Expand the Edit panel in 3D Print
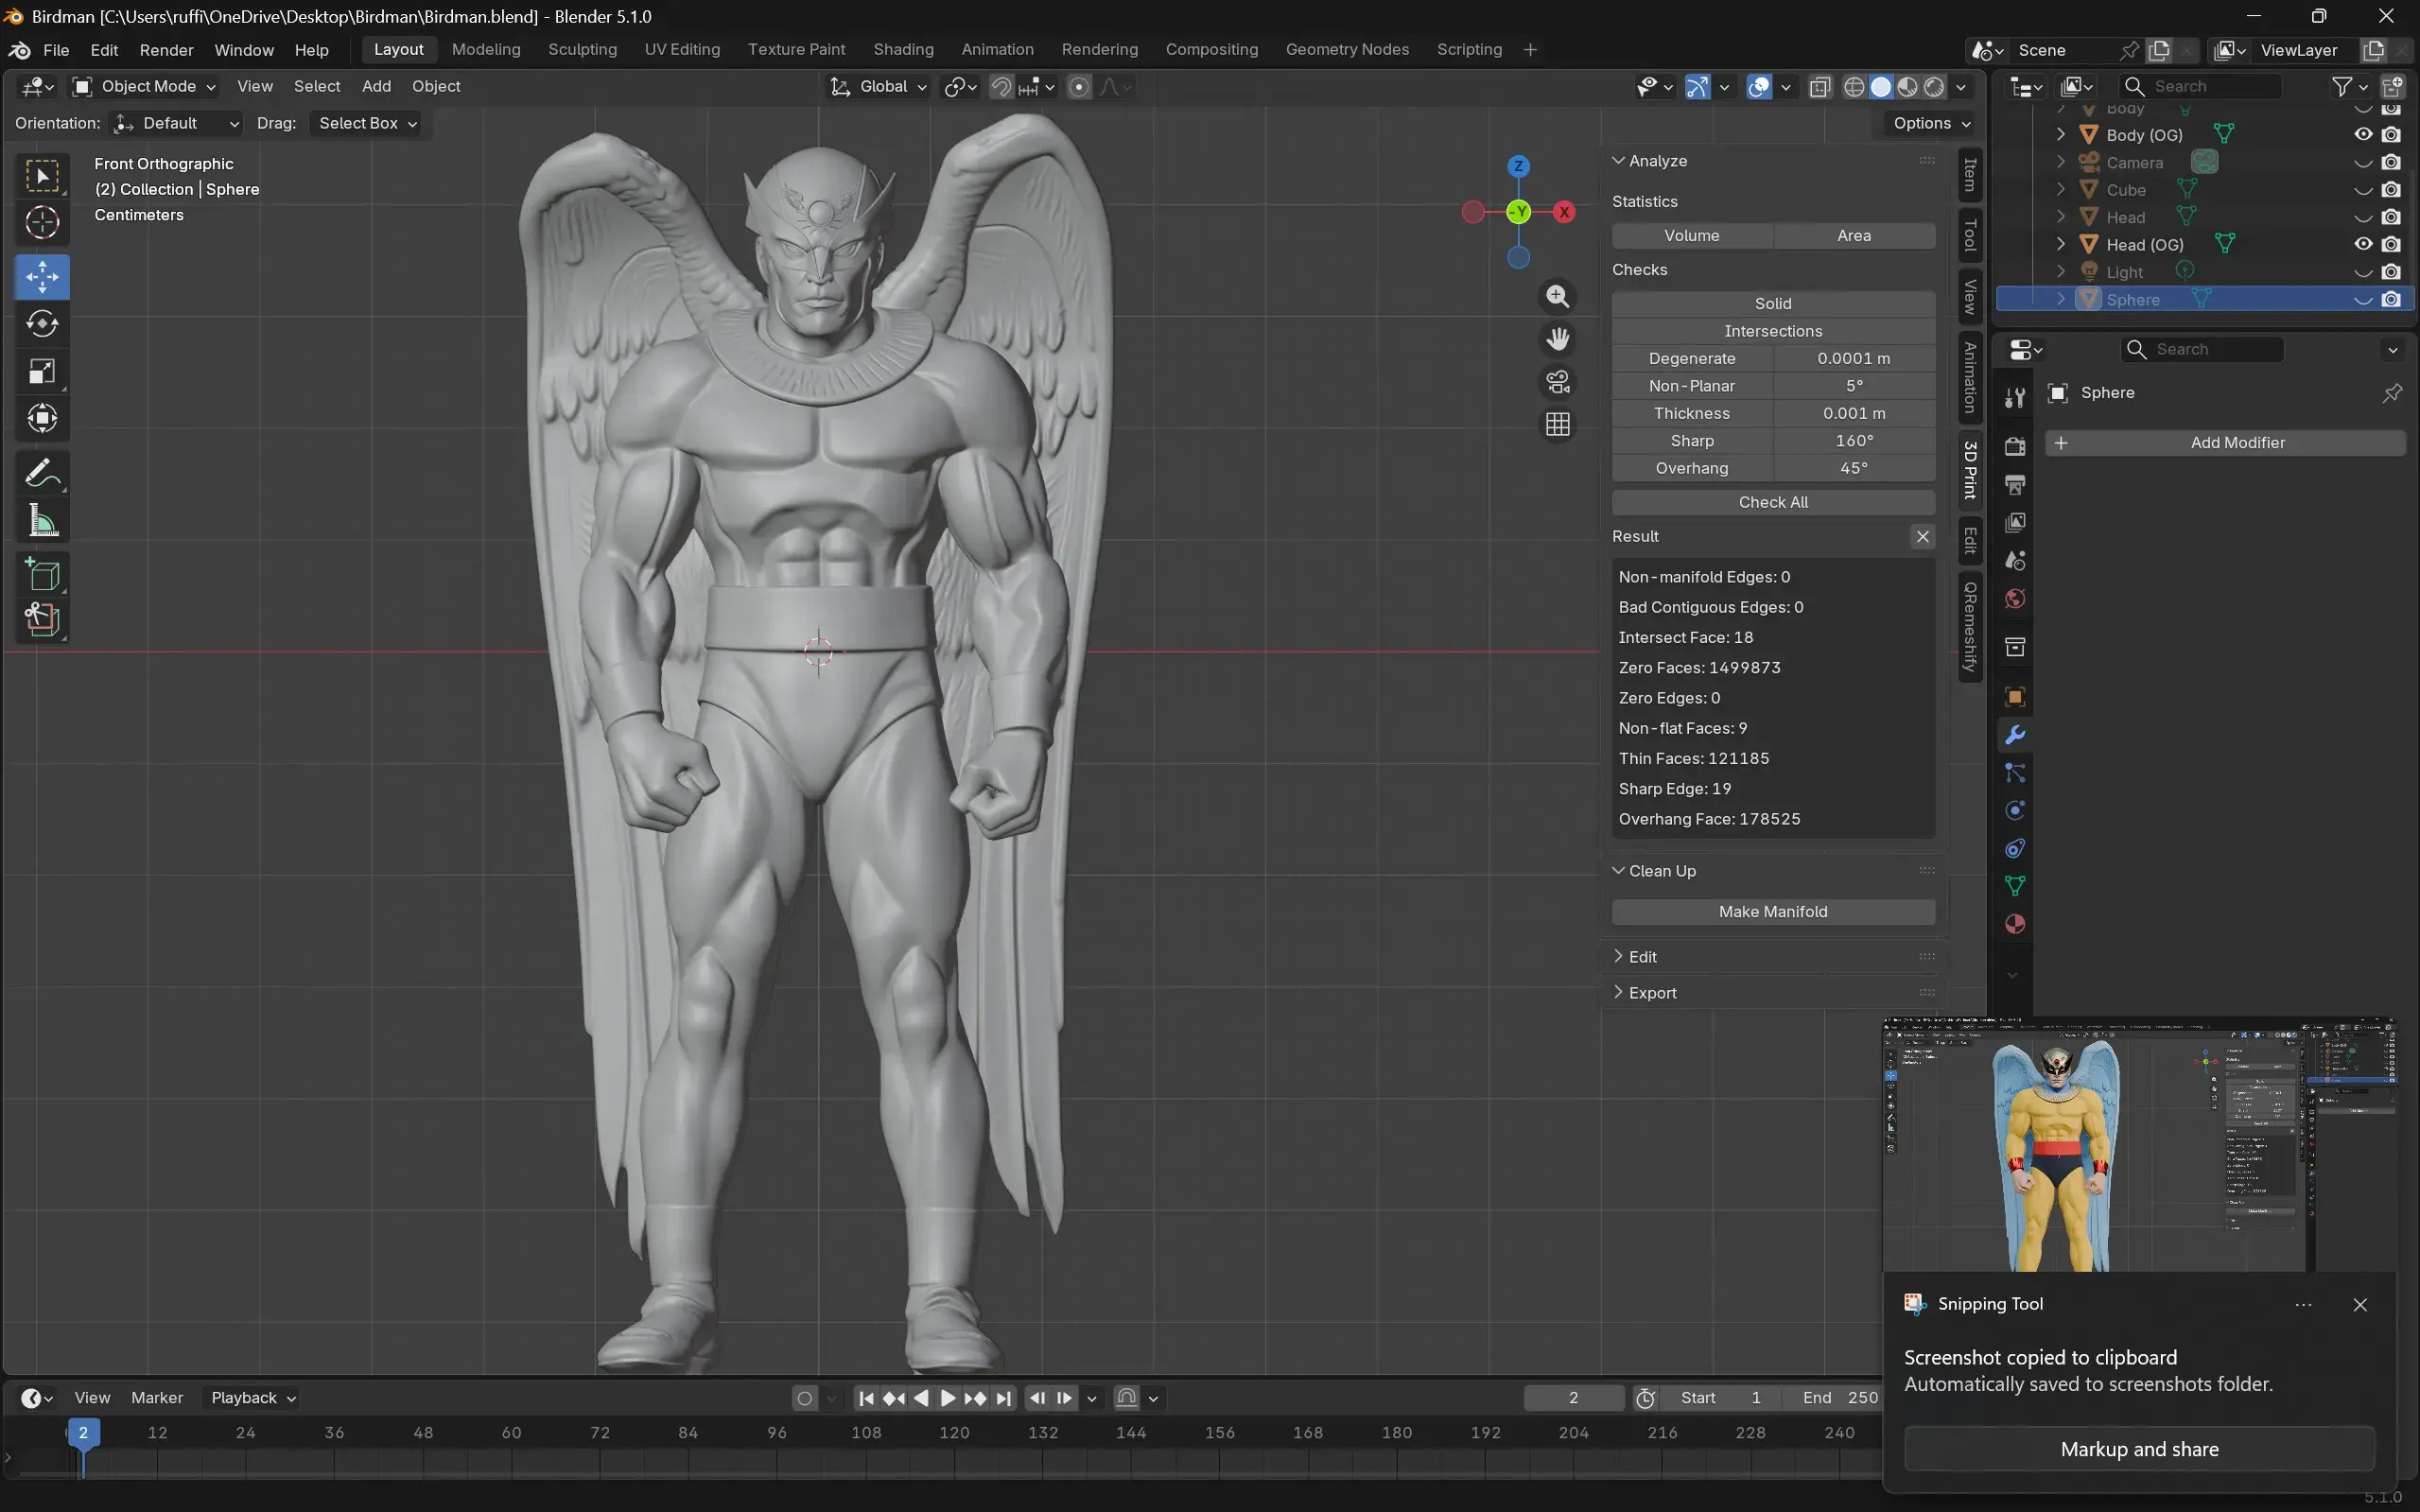Image resolution: width=2420 pixels, height=1512 pixels. pos(1642,957)
